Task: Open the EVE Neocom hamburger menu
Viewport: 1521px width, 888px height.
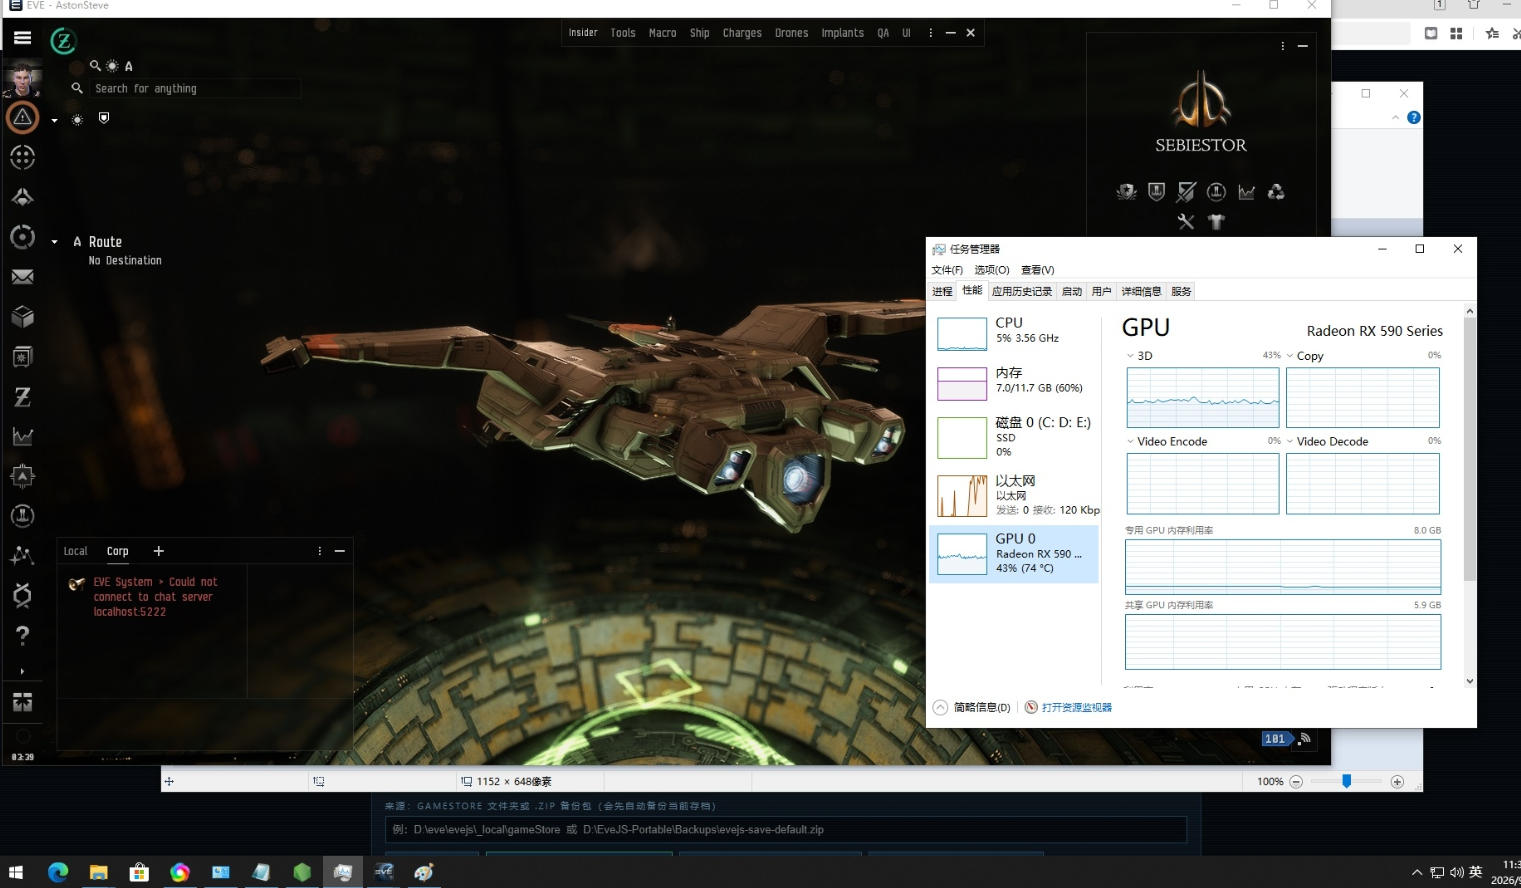Action: [x=22, y=39]
